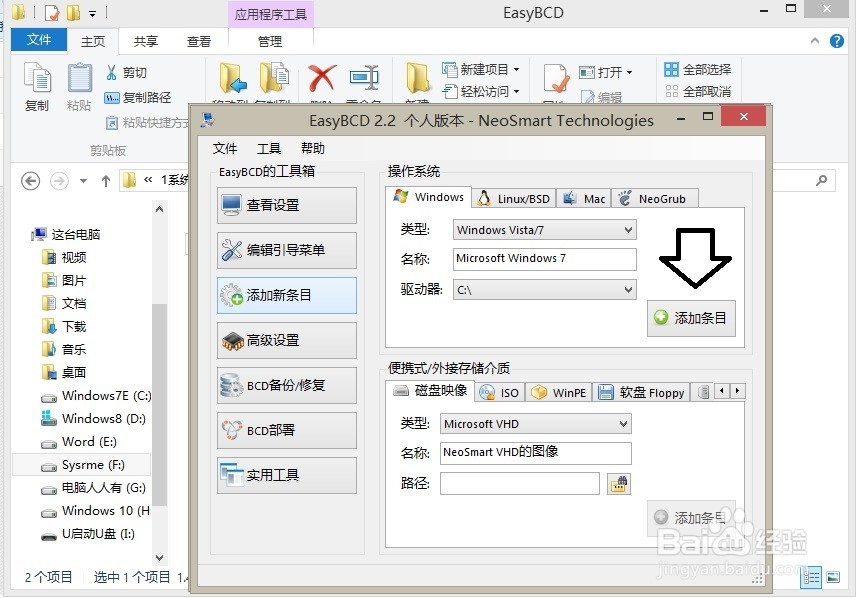Expand the 新建项目 ribbon dropdown
The width and height of the screenshot is (856, 598).
click(x=514, y=68)
